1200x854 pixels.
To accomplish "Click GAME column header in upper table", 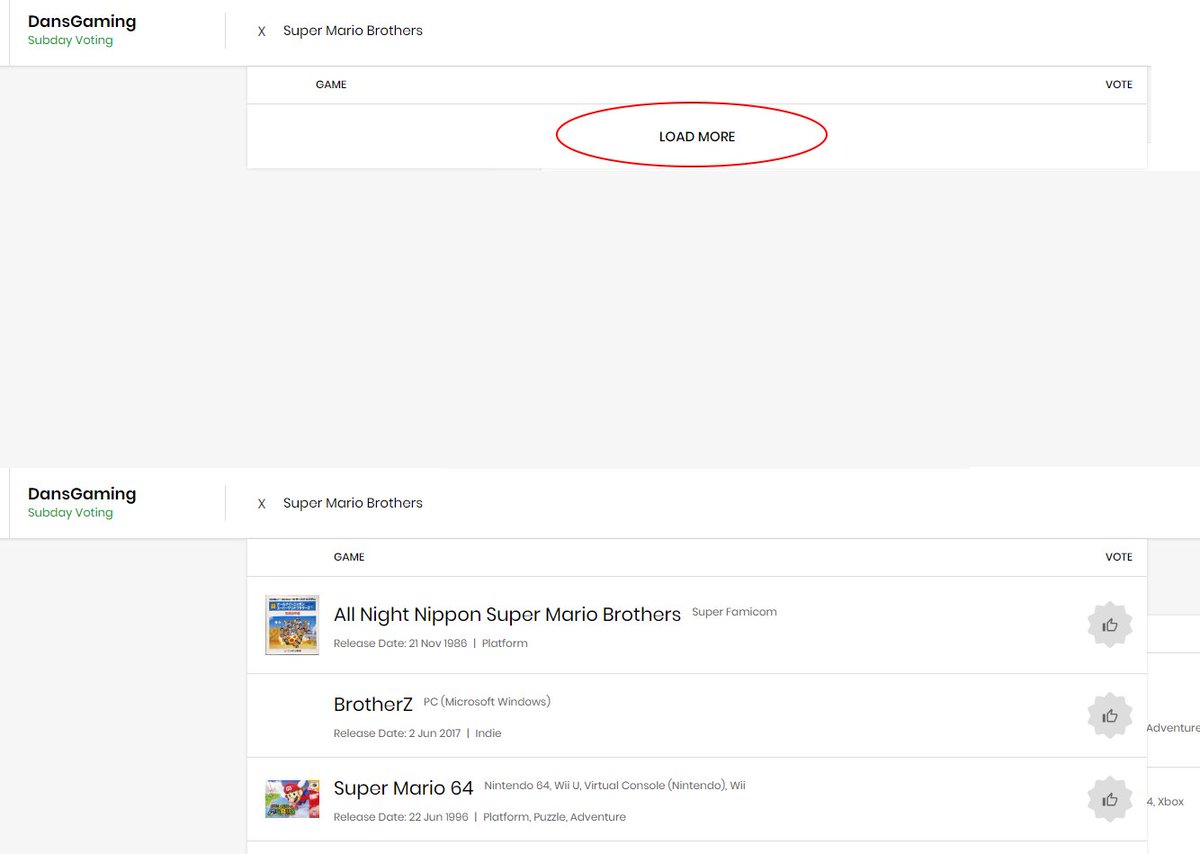I will [x=331, y=85].
